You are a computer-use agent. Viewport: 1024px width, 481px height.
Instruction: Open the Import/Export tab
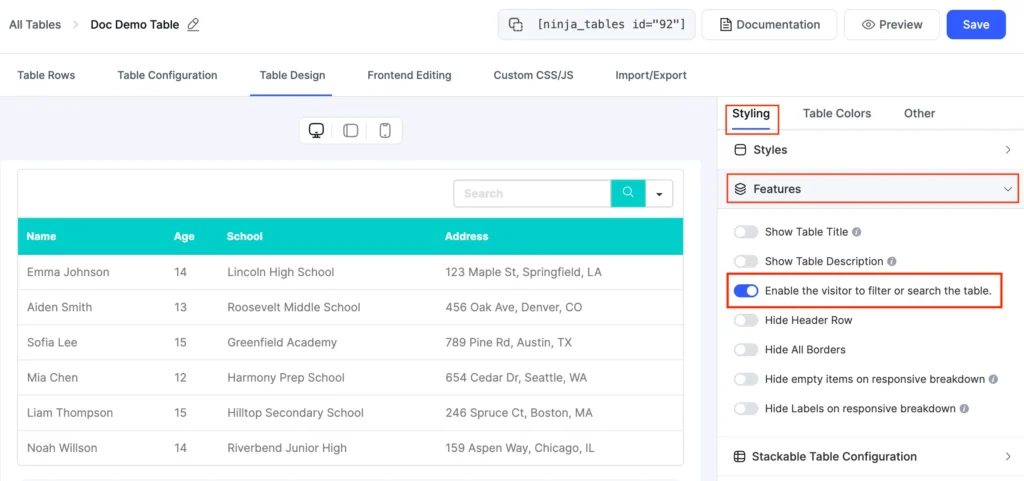point(651,75)
